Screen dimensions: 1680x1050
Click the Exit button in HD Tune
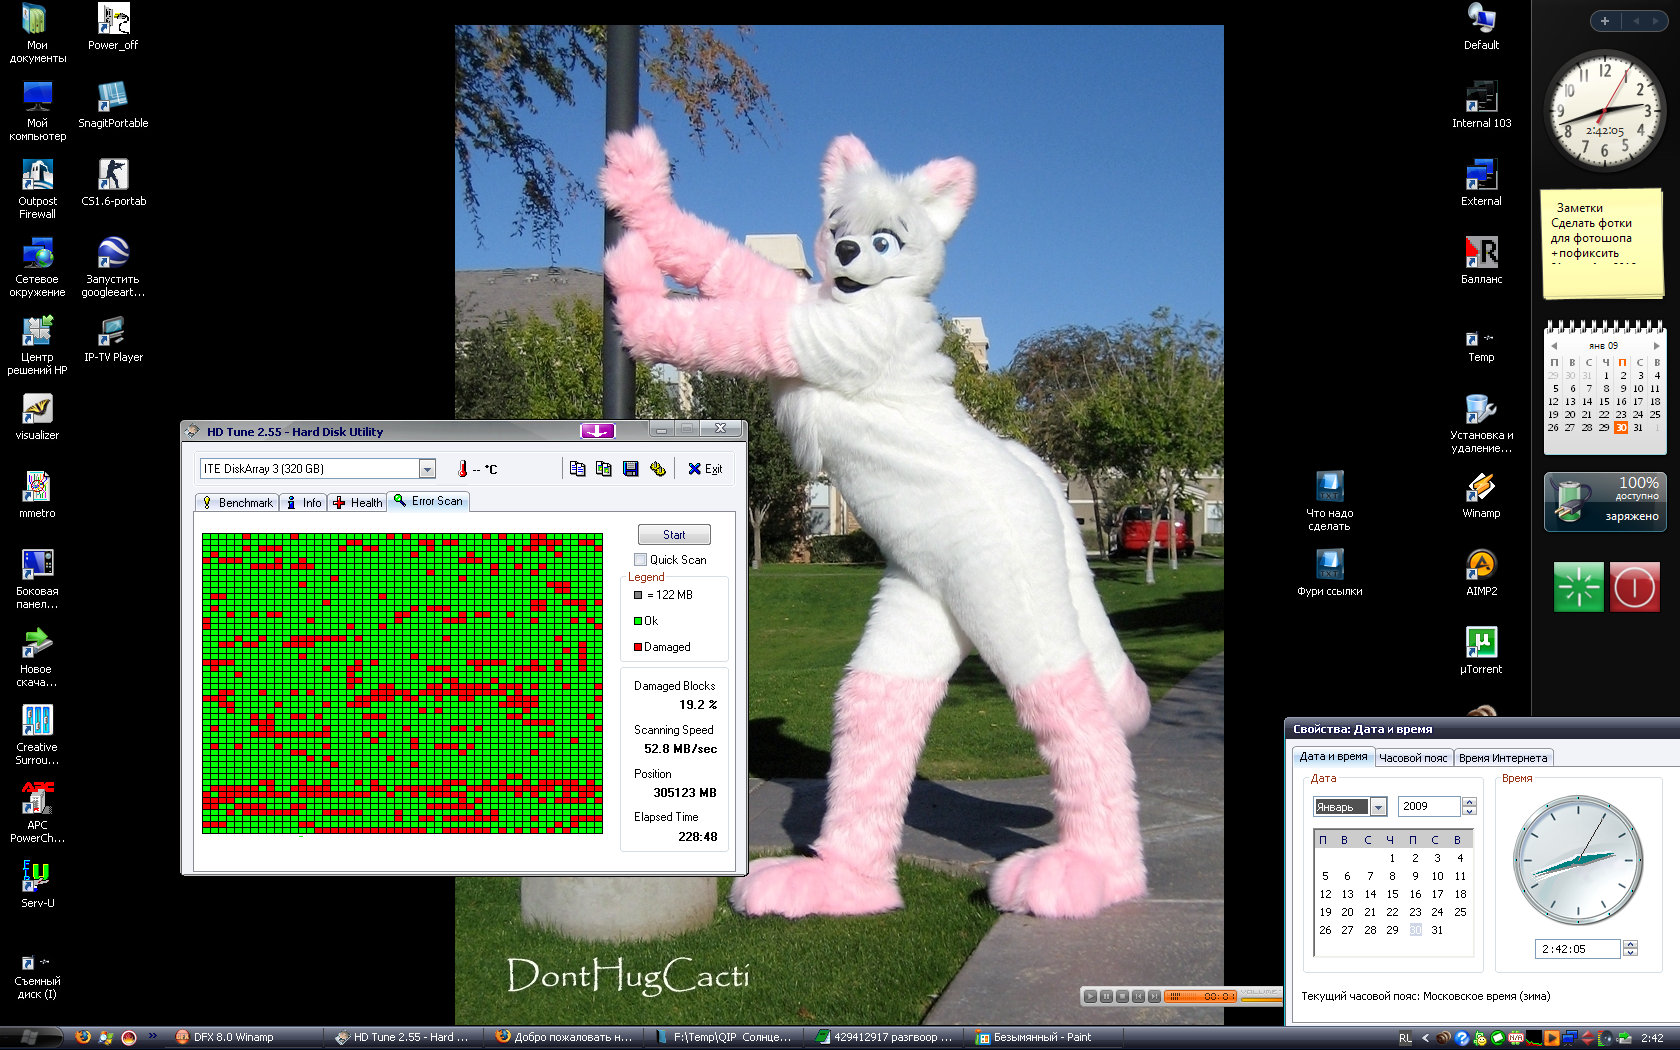point(705,469)
